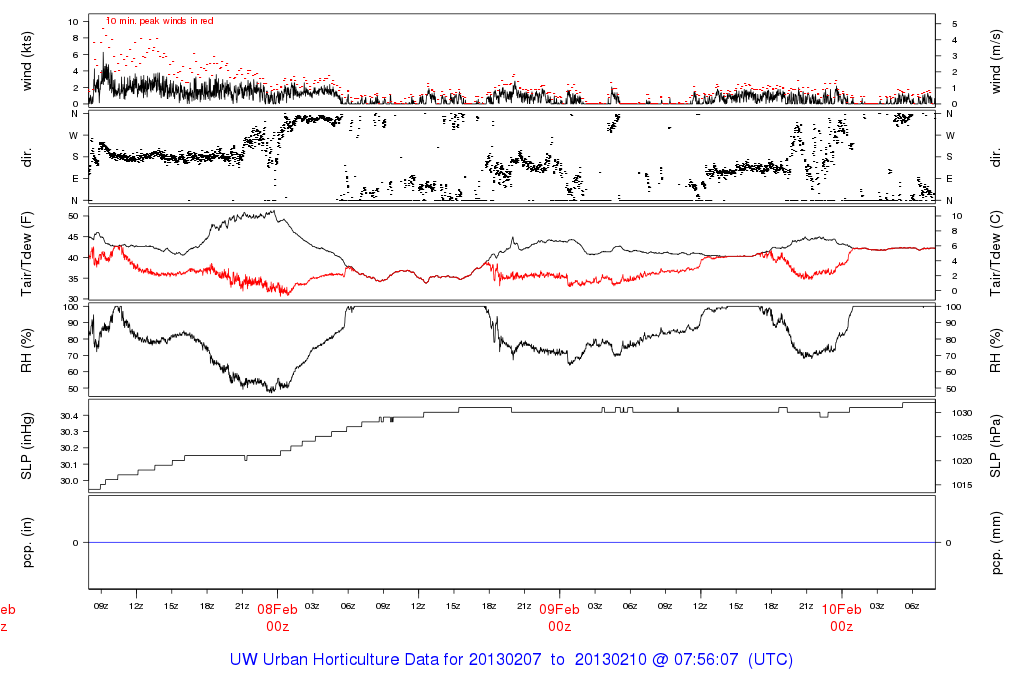Click the '07:56:07' timestamp in the title
Viewport: 1024px width, 700px height.
[707, 660]
